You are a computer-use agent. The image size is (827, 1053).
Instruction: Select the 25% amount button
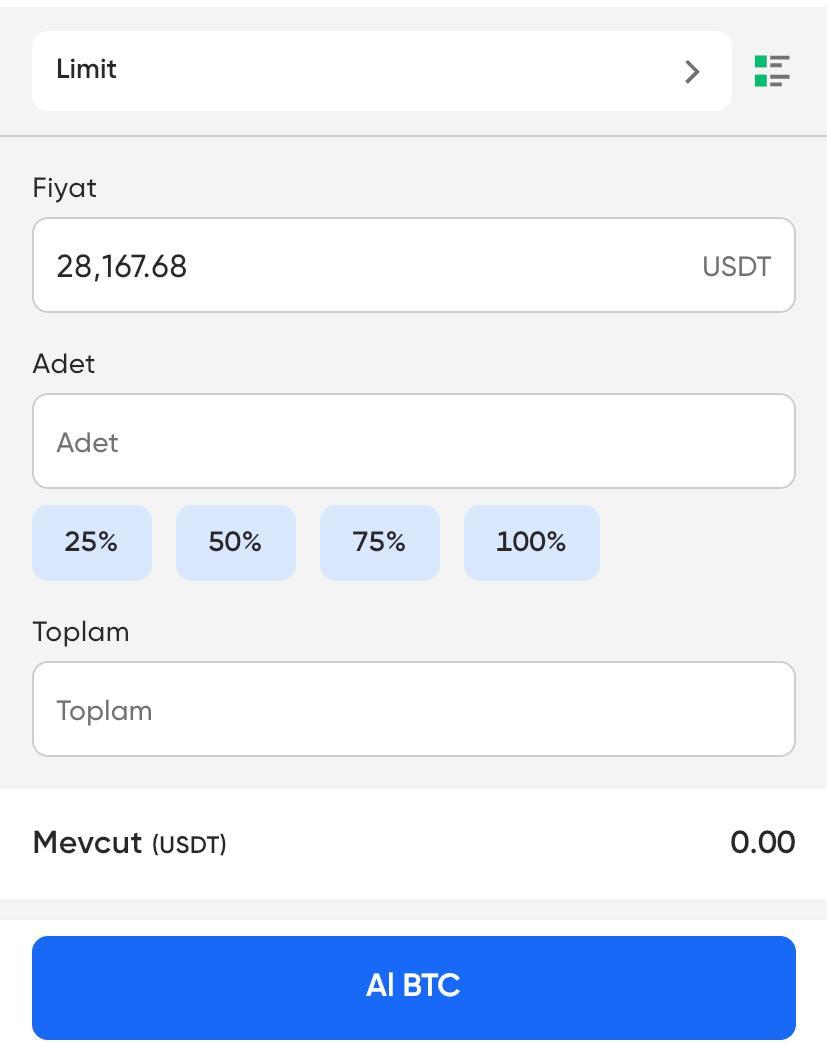pos(91,542)
